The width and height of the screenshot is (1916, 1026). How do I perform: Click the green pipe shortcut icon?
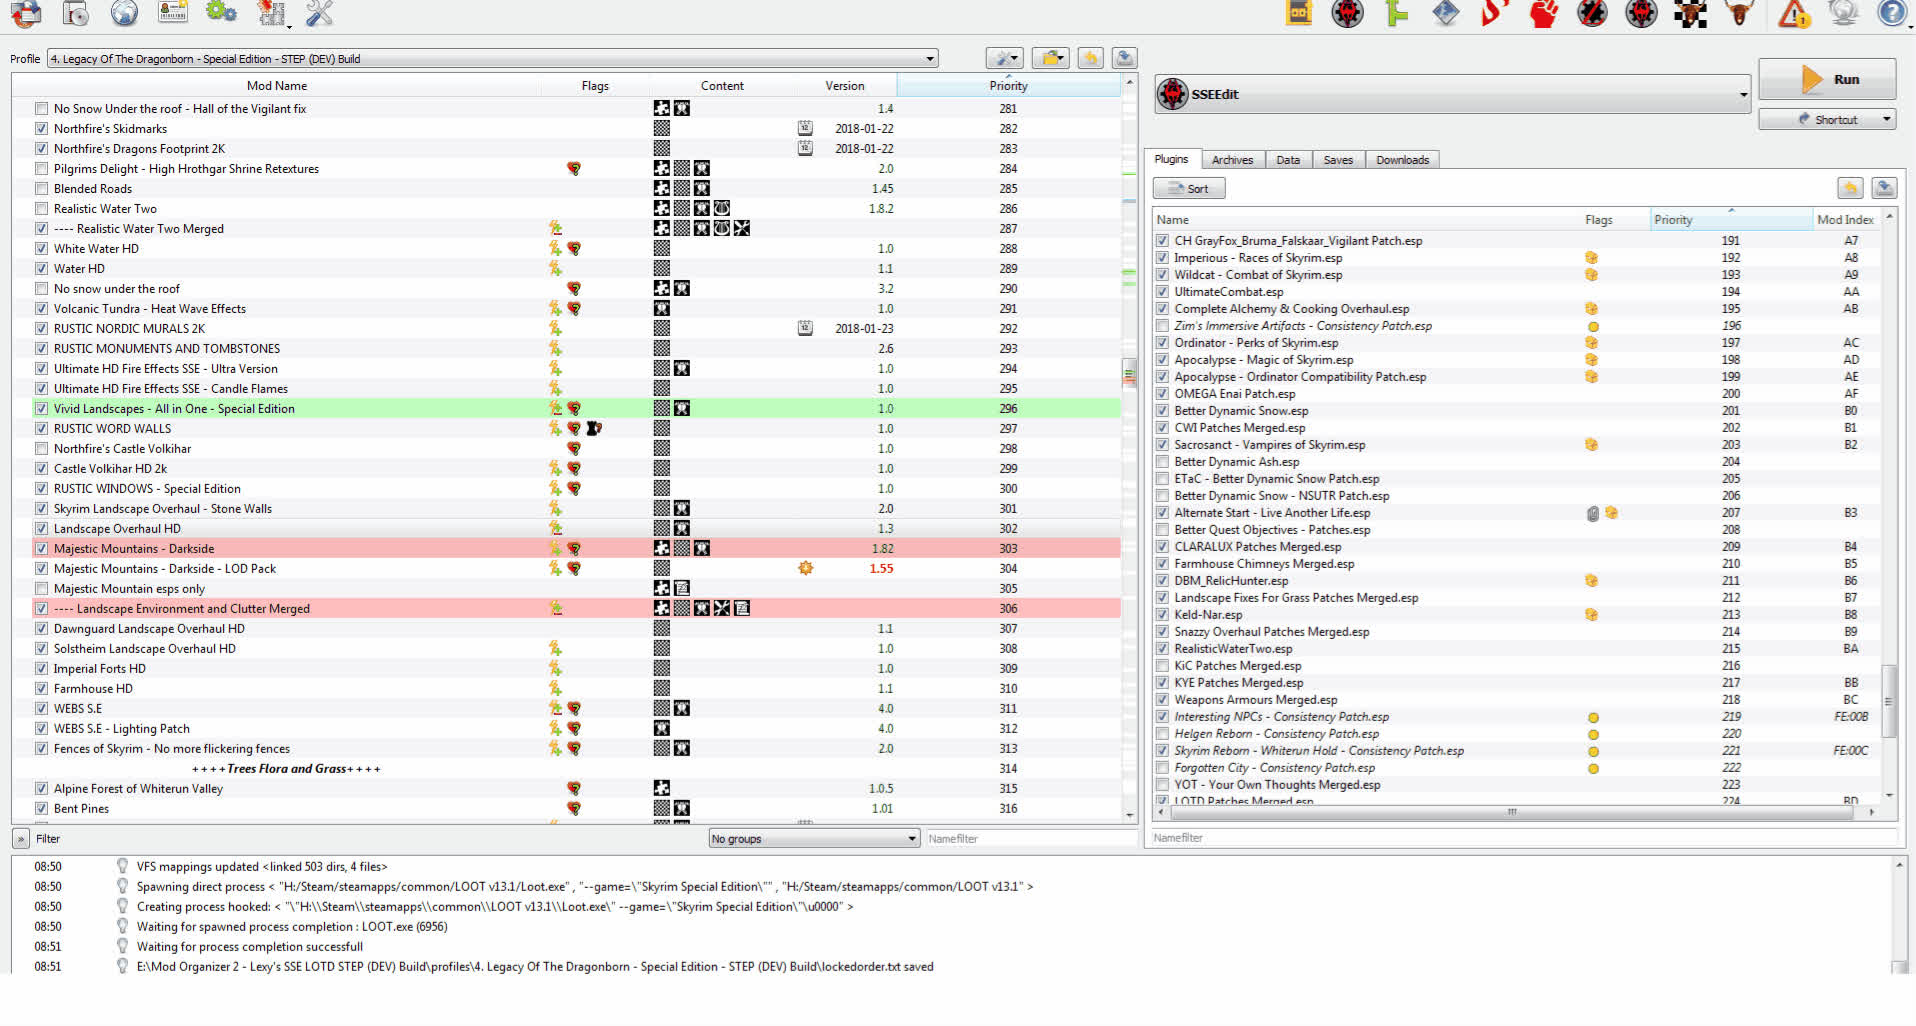point(1397,13)
